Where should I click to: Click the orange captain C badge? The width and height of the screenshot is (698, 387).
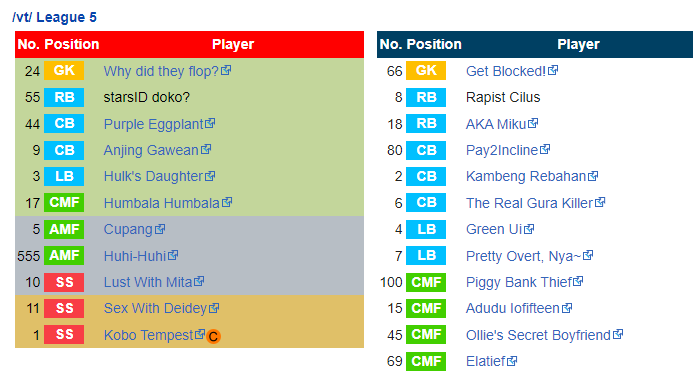213,336
